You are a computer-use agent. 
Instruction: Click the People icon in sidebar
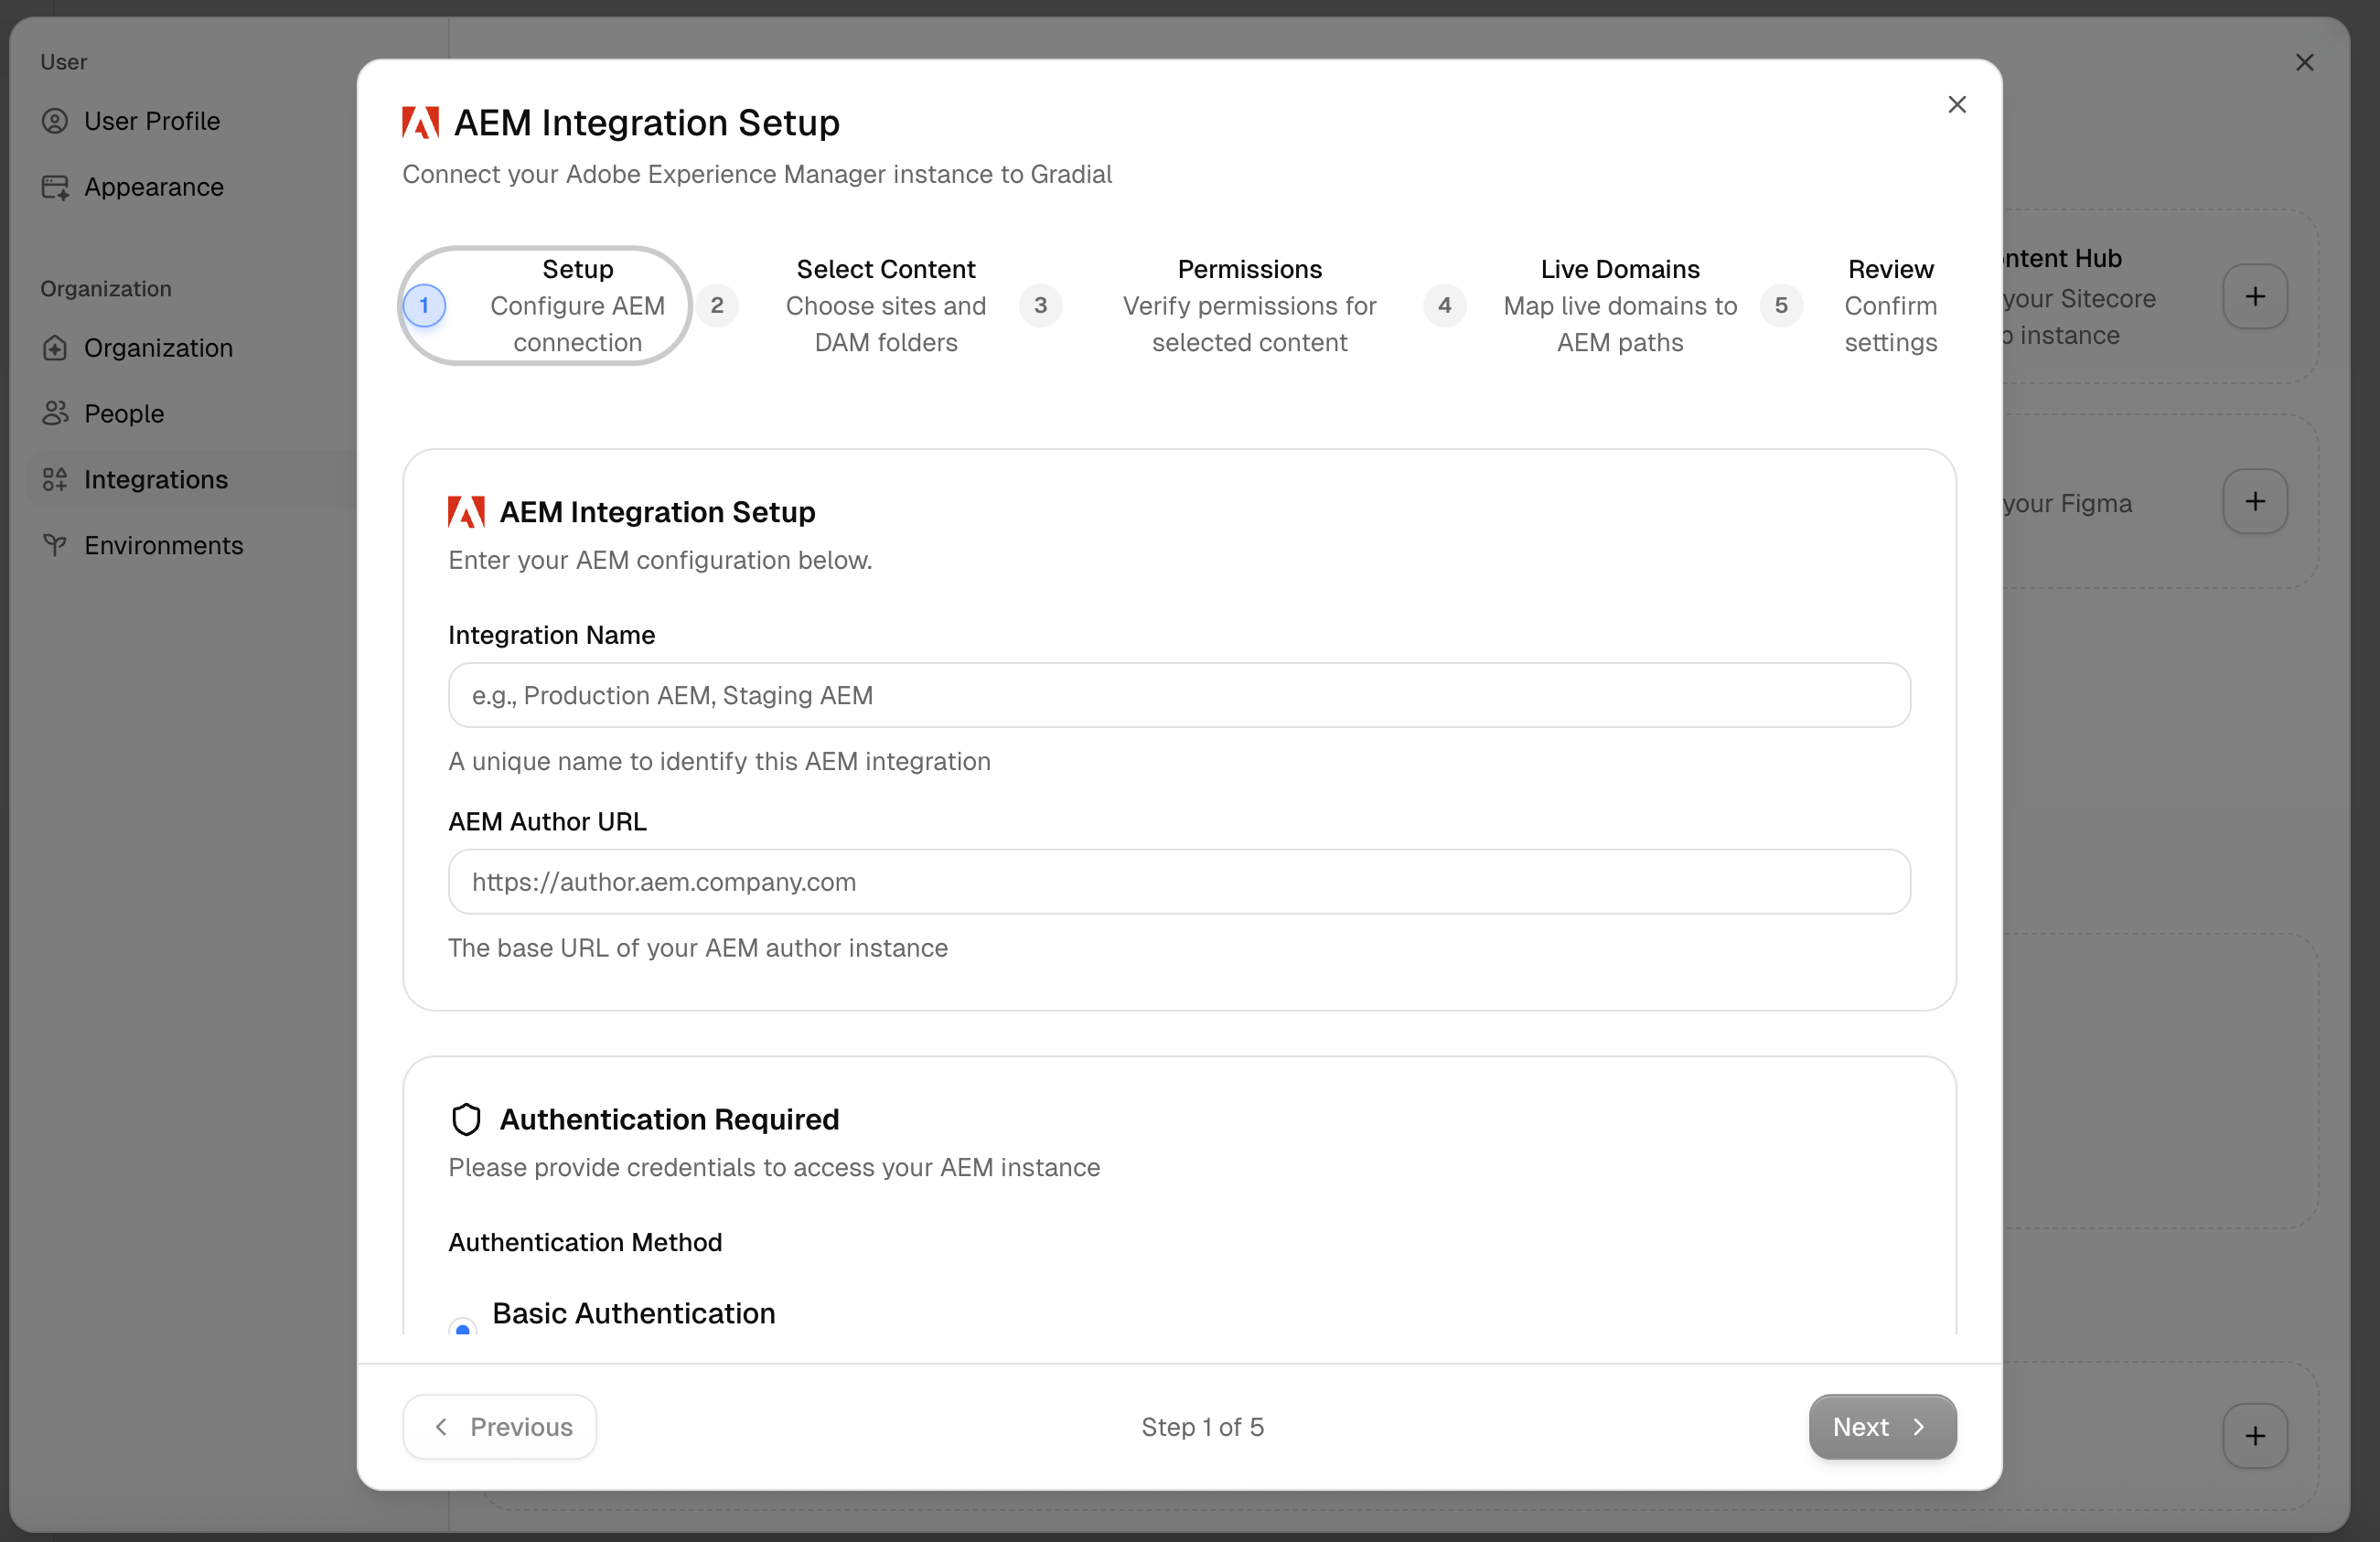(x=55, y=413)
